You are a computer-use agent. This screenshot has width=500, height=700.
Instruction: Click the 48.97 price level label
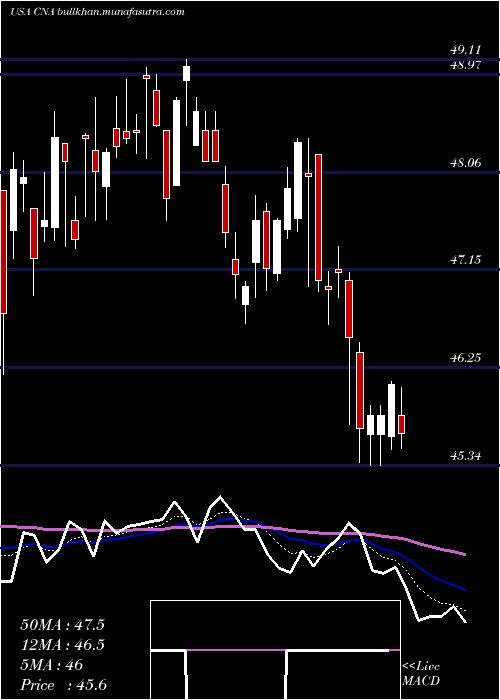pyautogui.click(x=466, y=65)
